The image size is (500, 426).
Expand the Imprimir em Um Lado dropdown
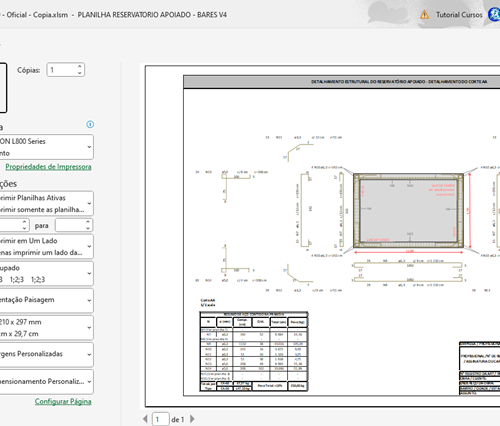coord(46,246)
